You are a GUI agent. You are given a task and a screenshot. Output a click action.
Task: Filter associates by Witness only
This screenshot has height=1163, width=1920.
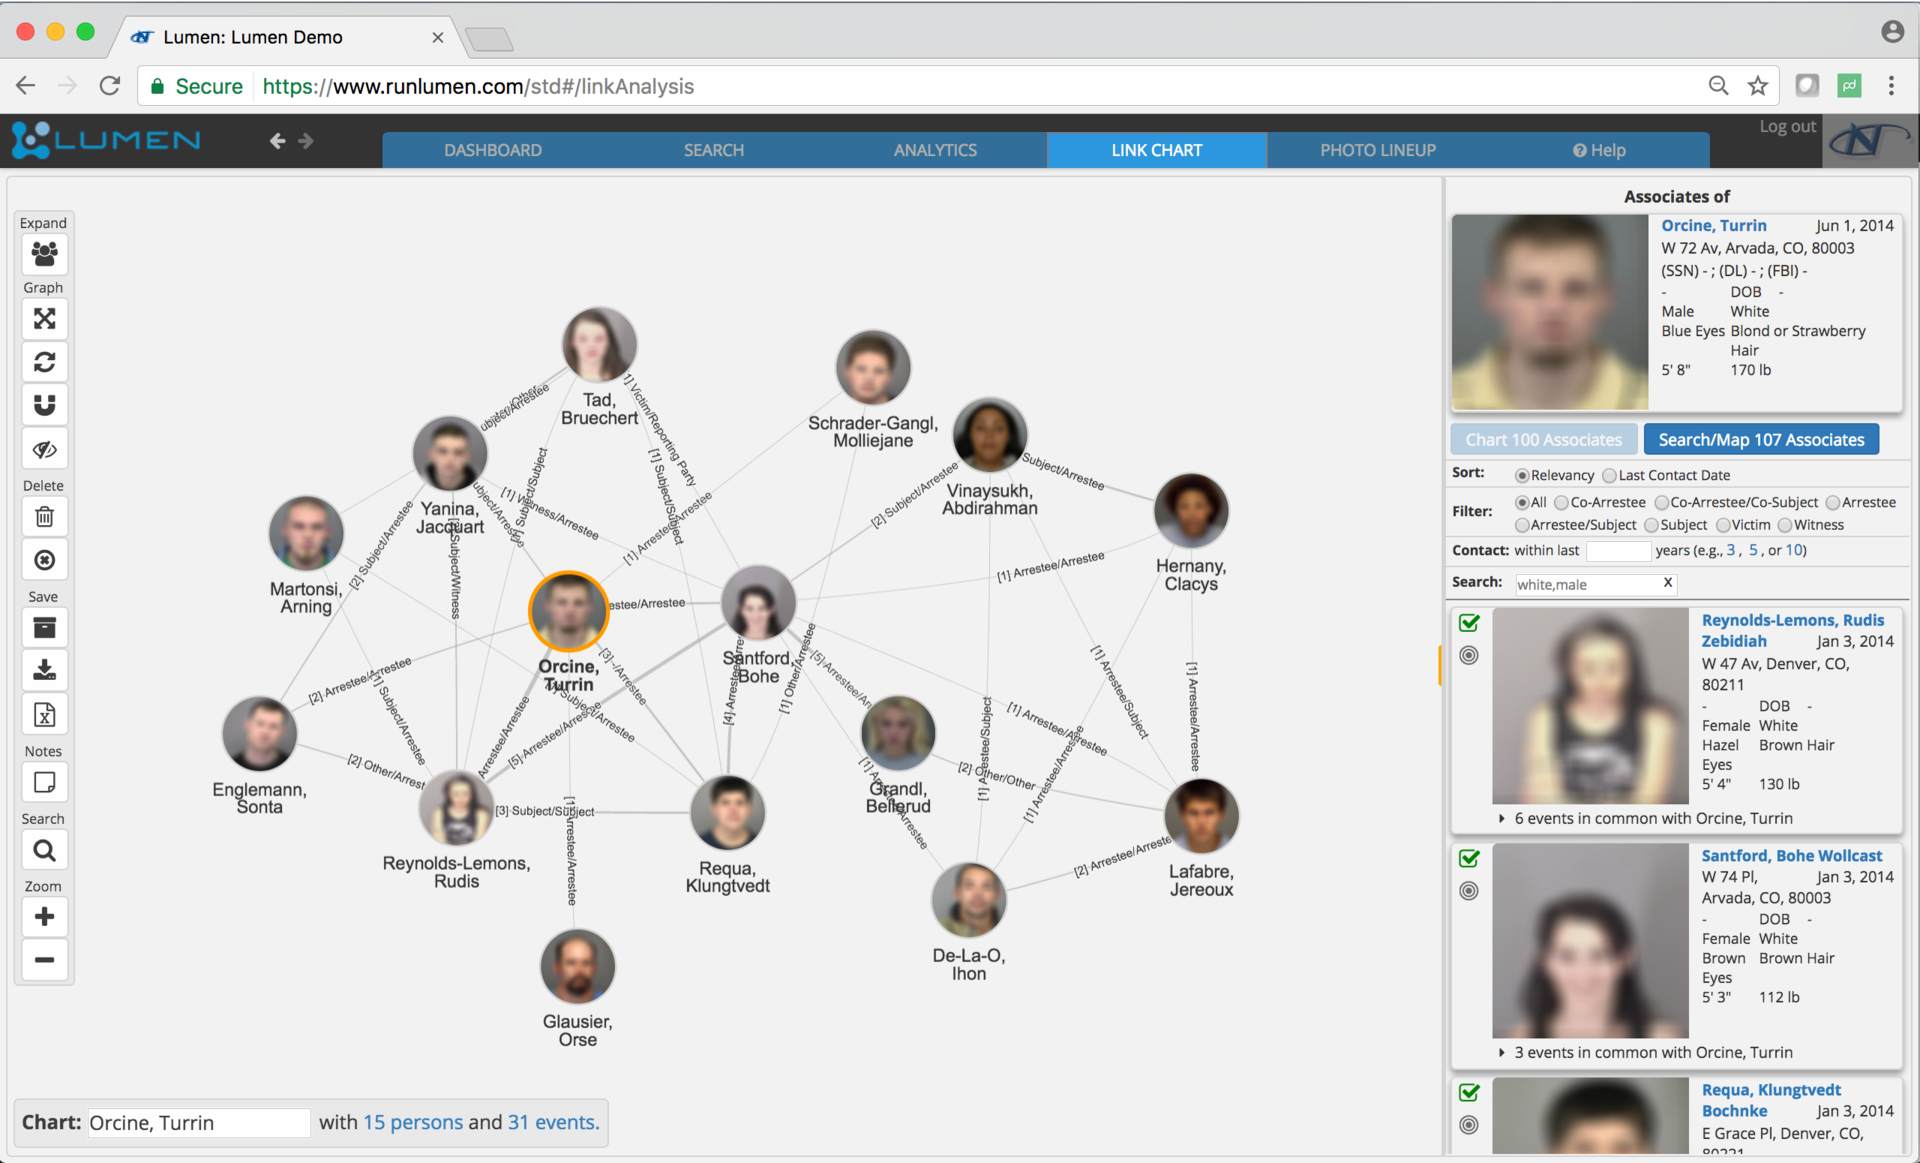coord(1782,525)
